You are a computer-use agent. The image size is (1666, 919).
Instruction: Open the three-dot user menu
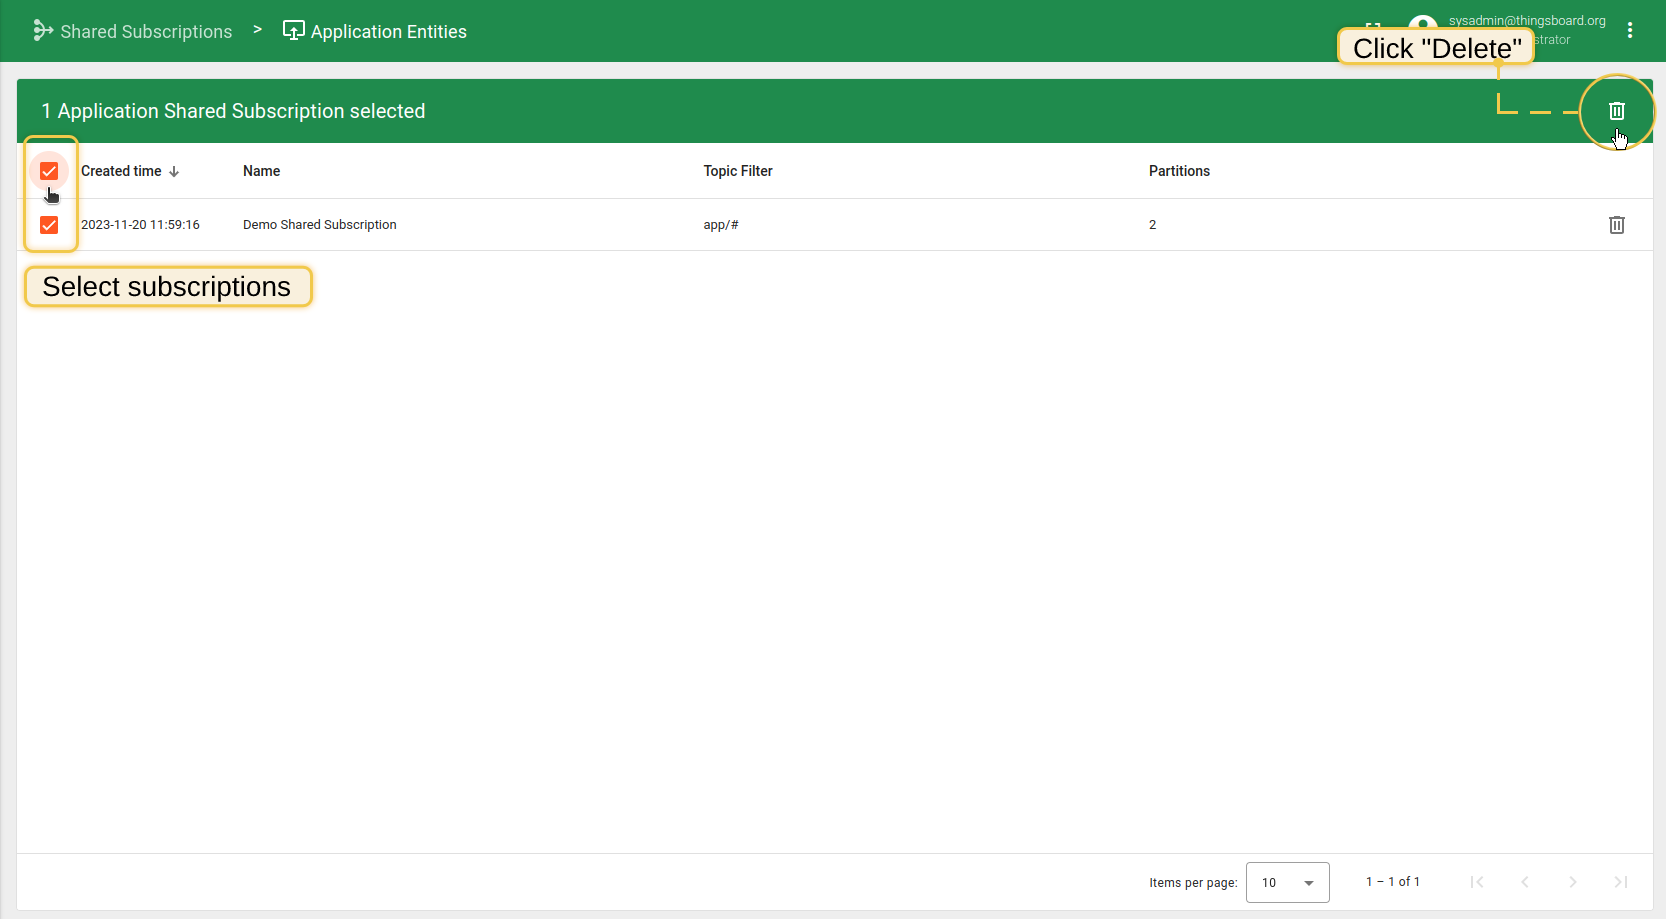click(x=1629, y=31)
